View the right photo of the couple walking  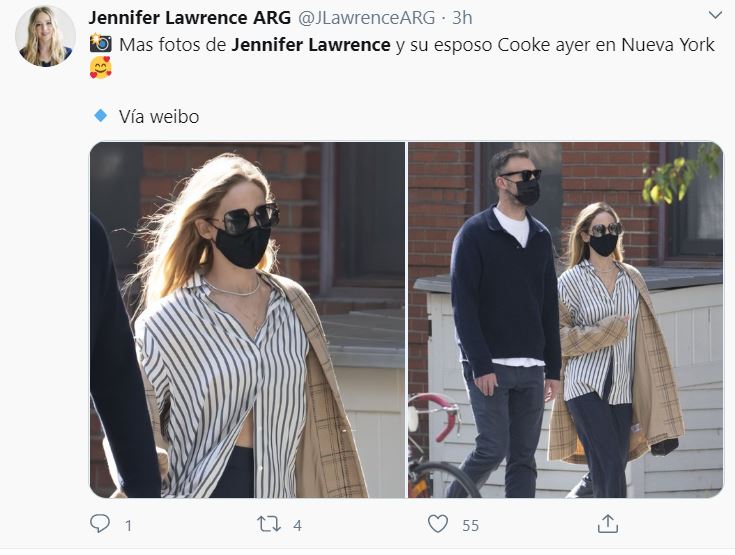pyautogui.click(x=565, y=320)
